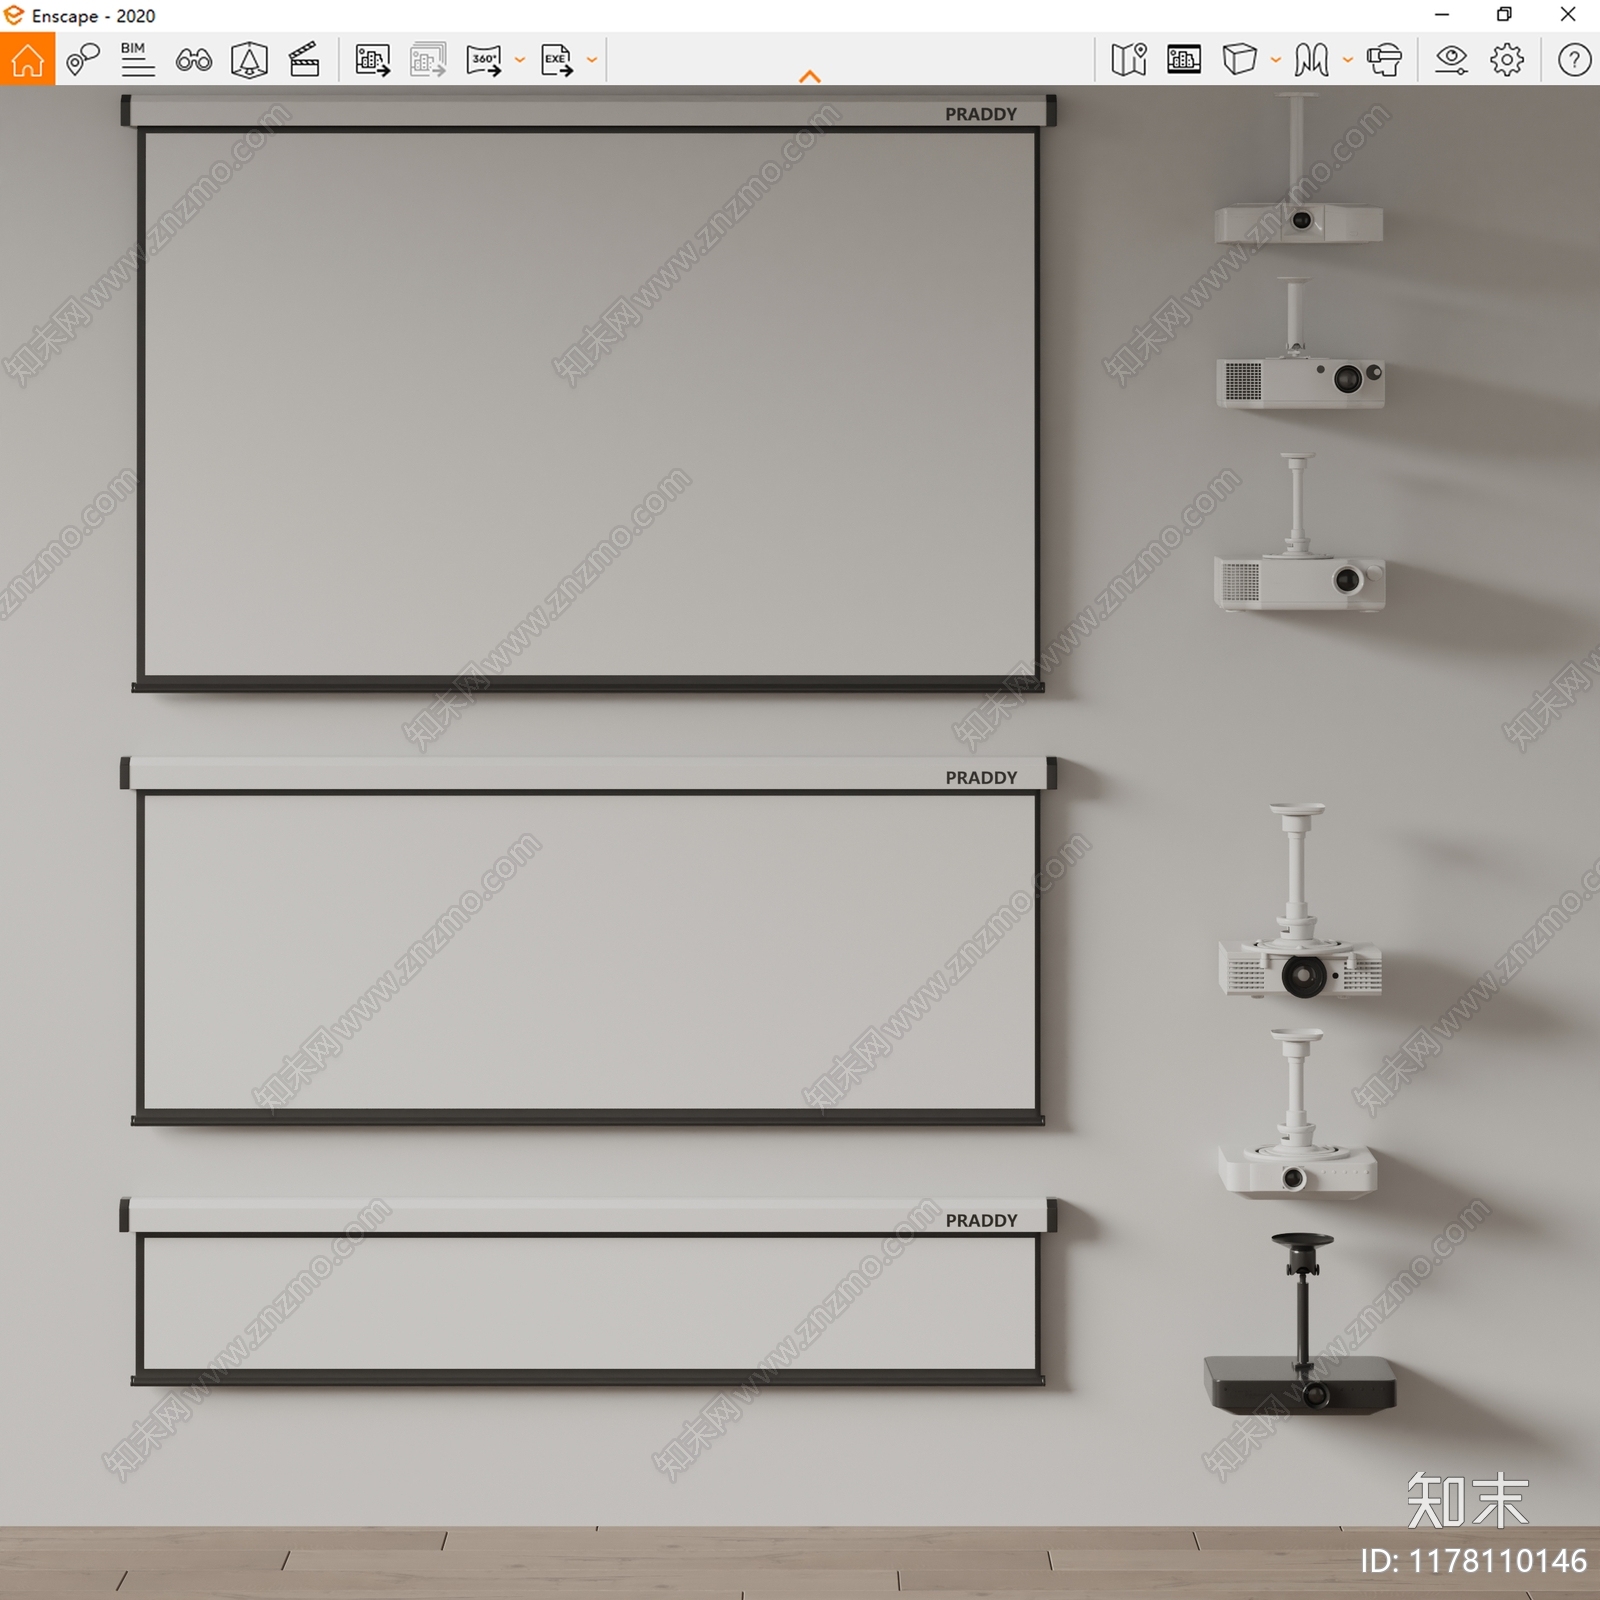Expand the EXE export dropdown arrow
The height and width of the screenshot is (1600, 1600).
point(592,60)
